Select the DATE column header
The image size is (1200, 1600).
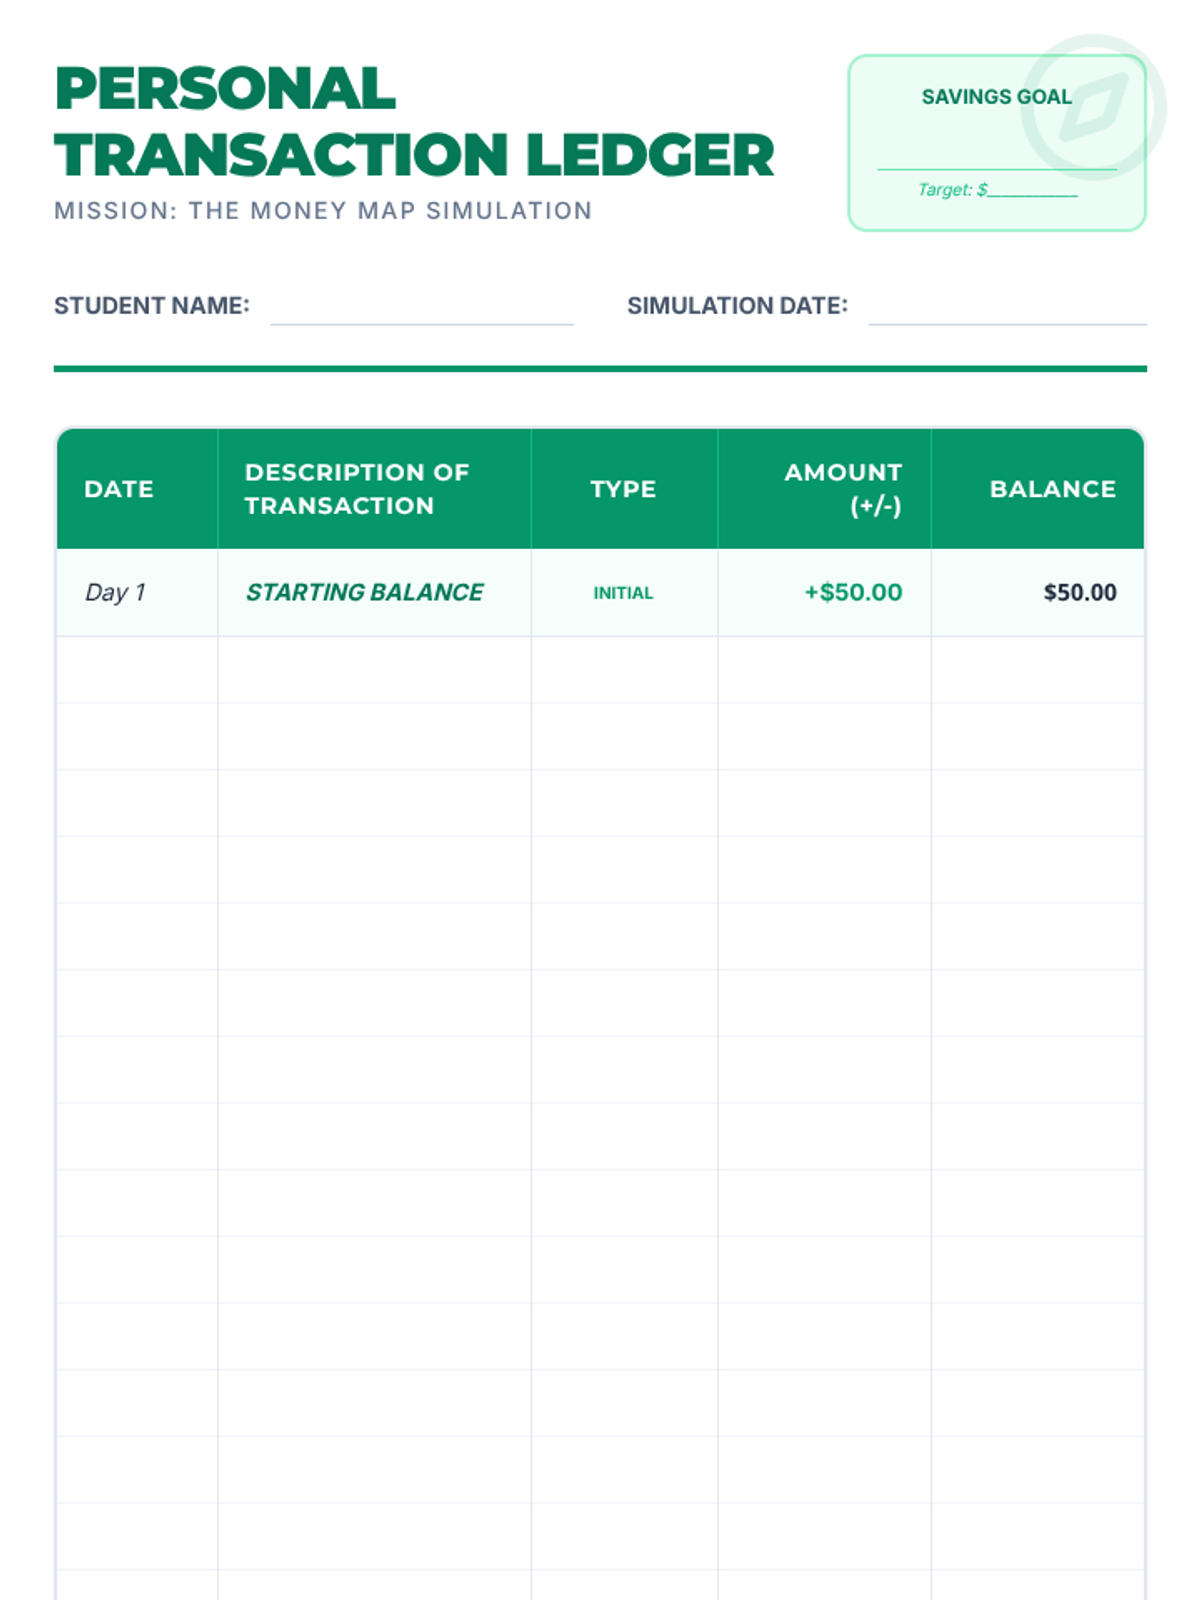119,489
